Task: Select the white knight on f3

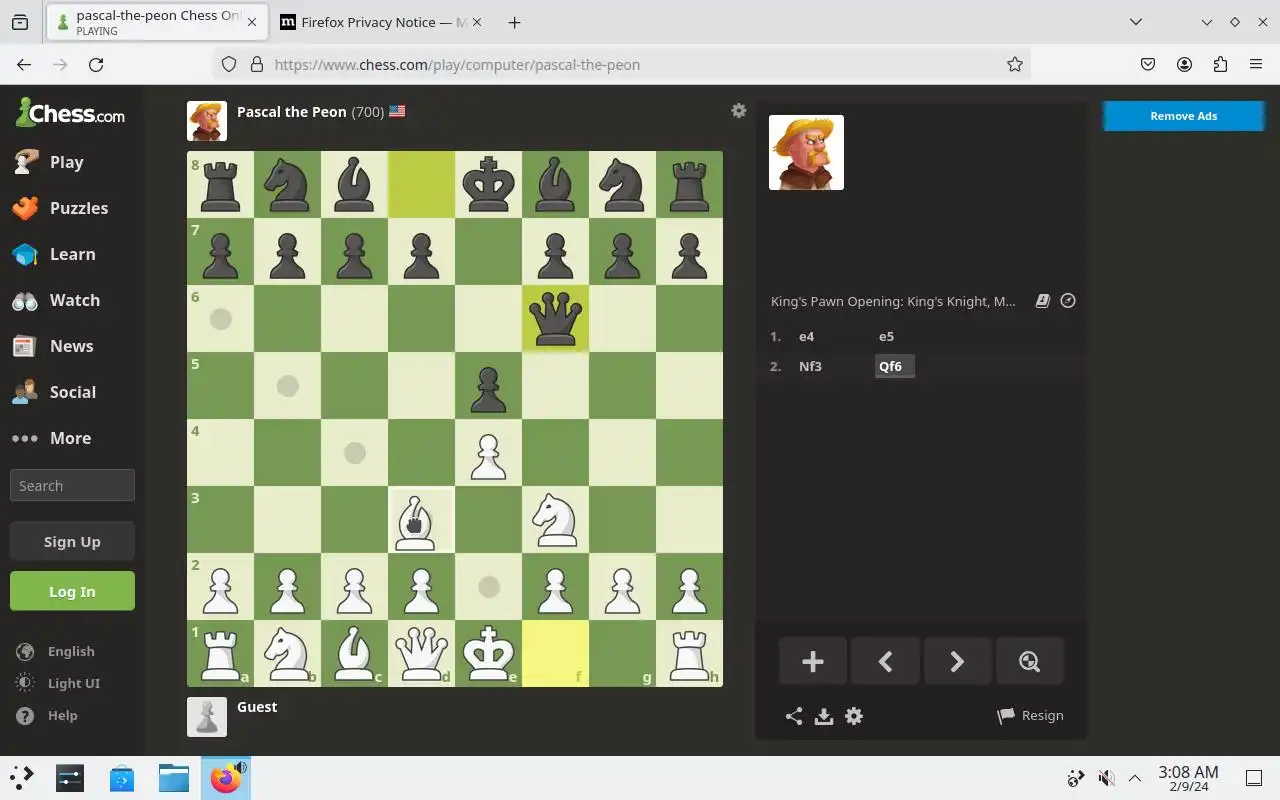Action: click(x=555, y=519)
